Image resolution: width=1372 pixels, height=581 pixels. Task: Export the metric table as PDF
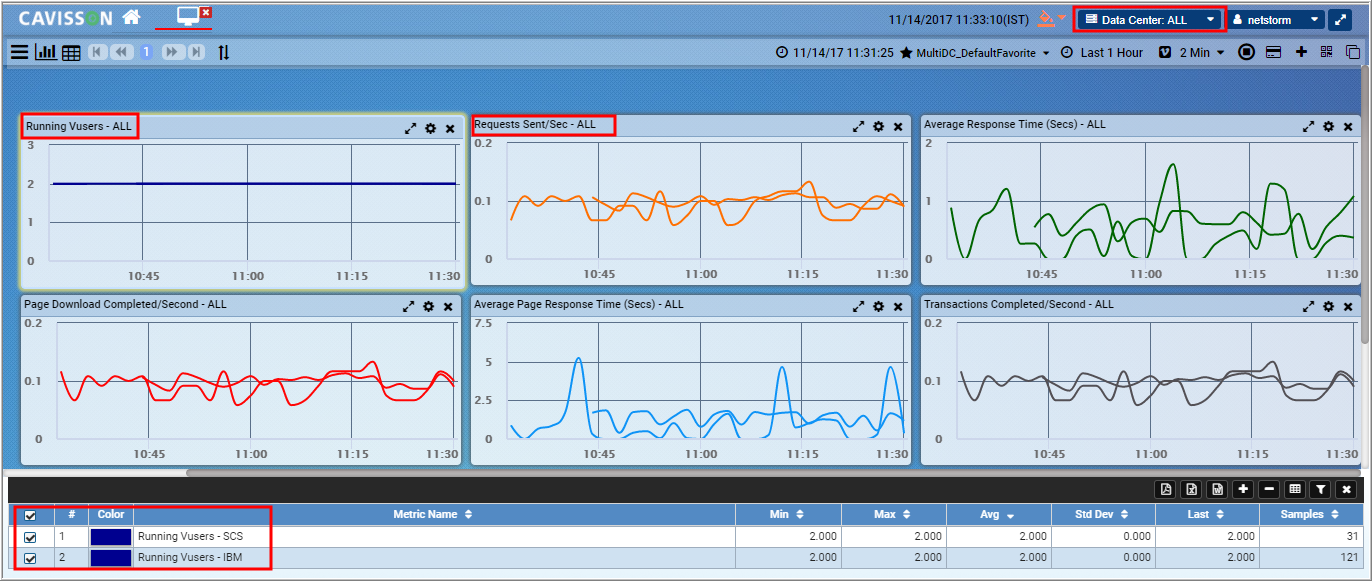click(1166, 489)
